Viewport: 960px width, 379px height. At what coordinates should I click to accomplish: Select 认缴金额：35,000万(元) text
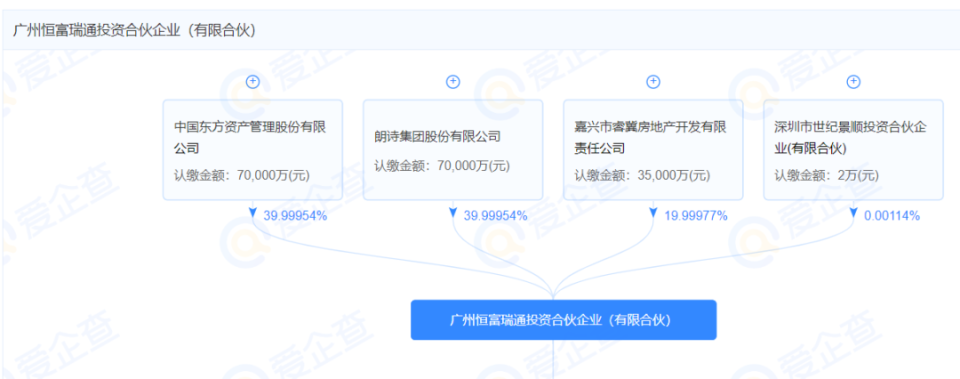642,176
